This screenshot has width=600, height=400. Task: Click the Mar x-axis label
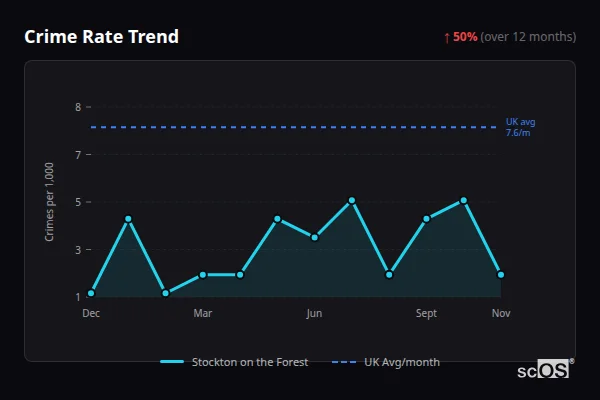(x=203, y=313)
